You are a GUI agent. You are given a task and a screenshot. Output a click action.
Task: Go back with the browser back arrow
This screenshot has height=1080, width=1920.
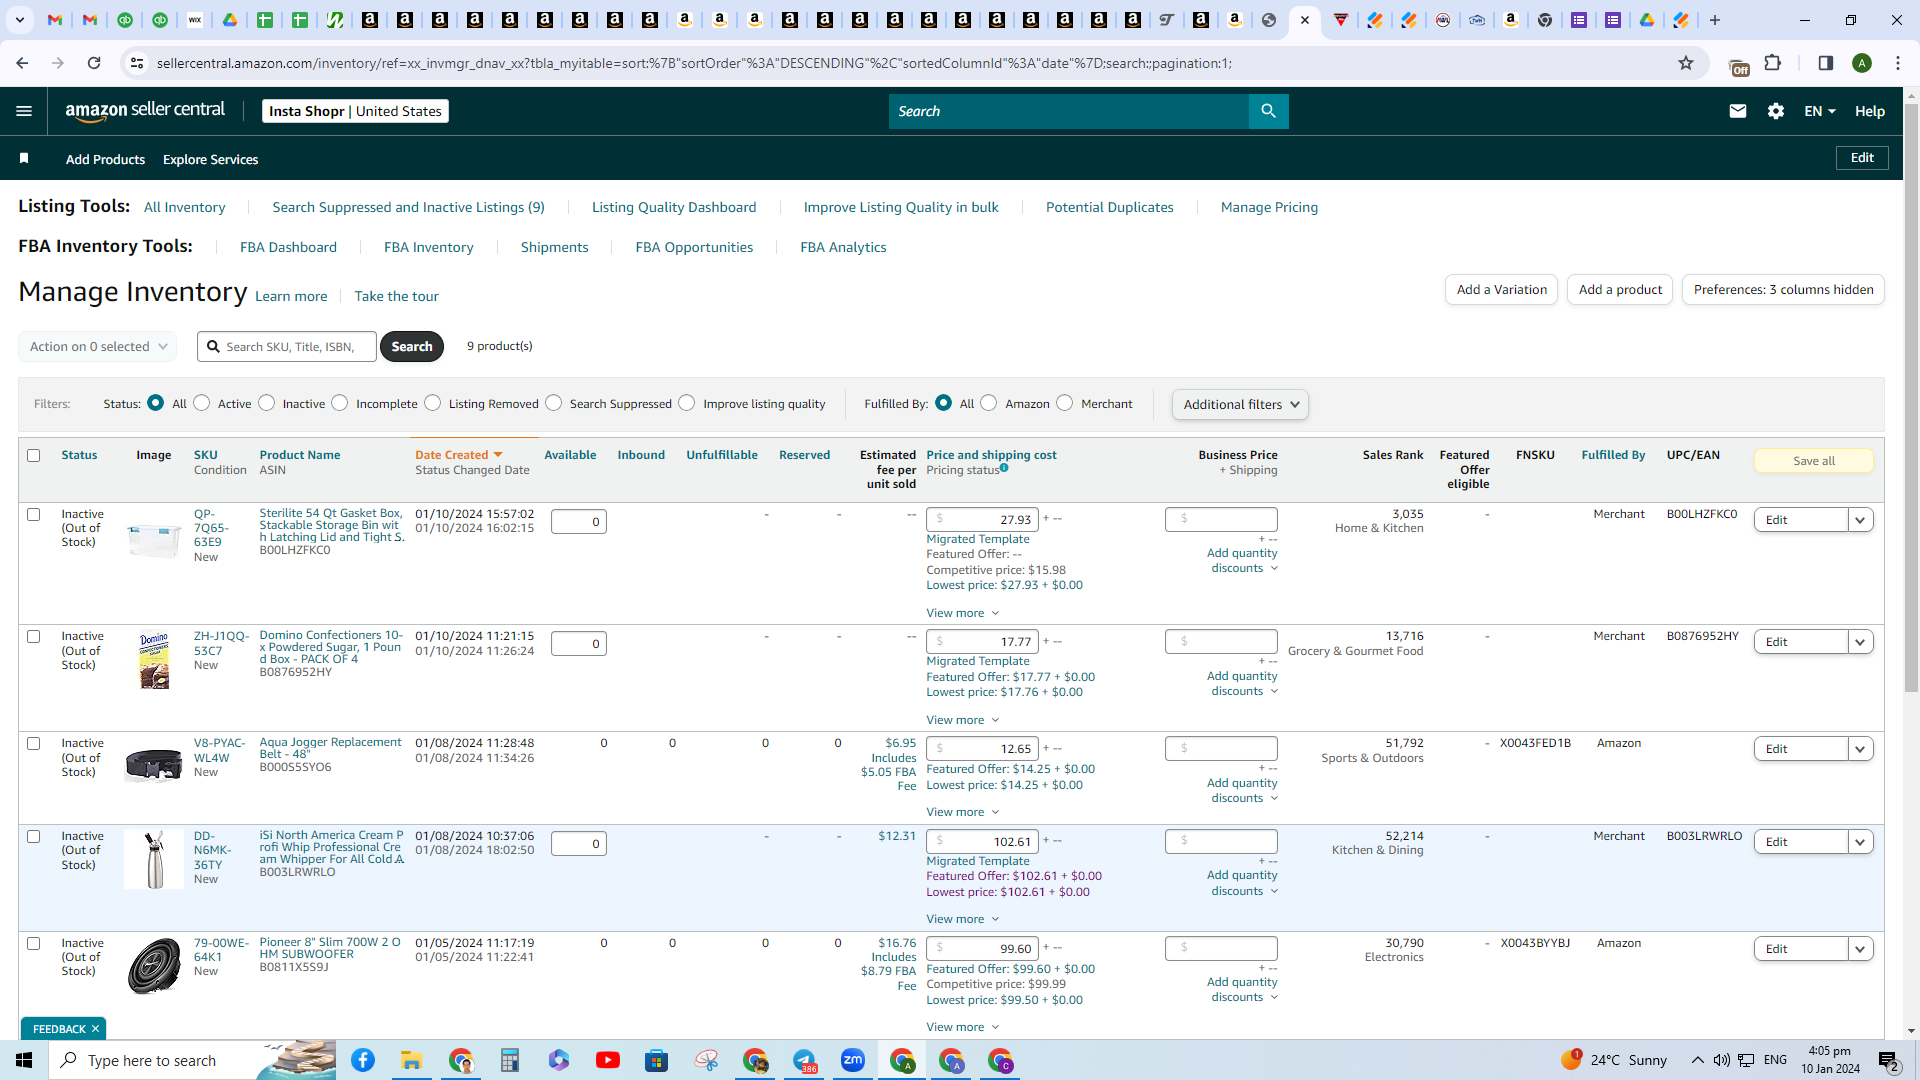(22, 63)
